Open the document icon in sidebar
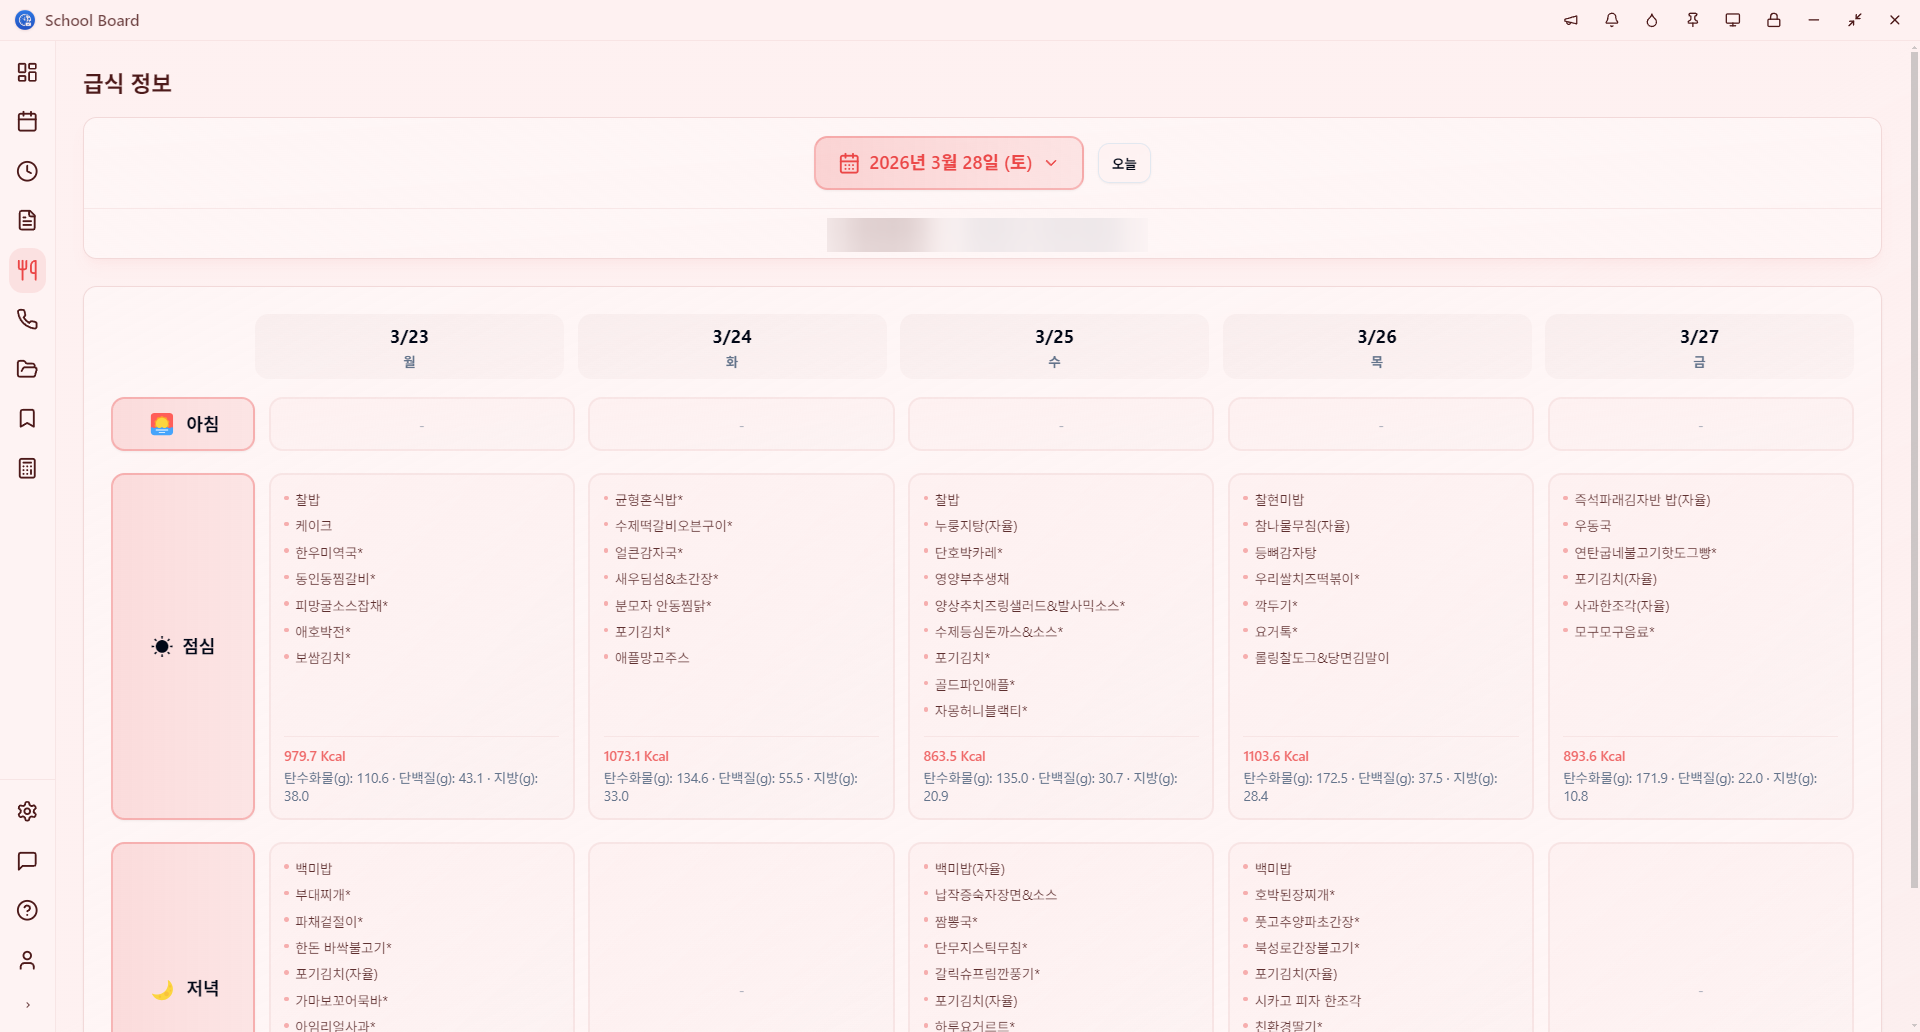Viewport: 1920px width, 1032px height. click(x=27, y=221)
